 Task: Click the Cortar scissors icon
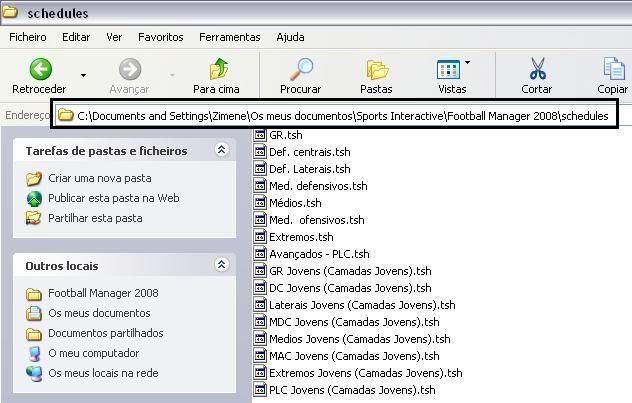click(538, 69)
